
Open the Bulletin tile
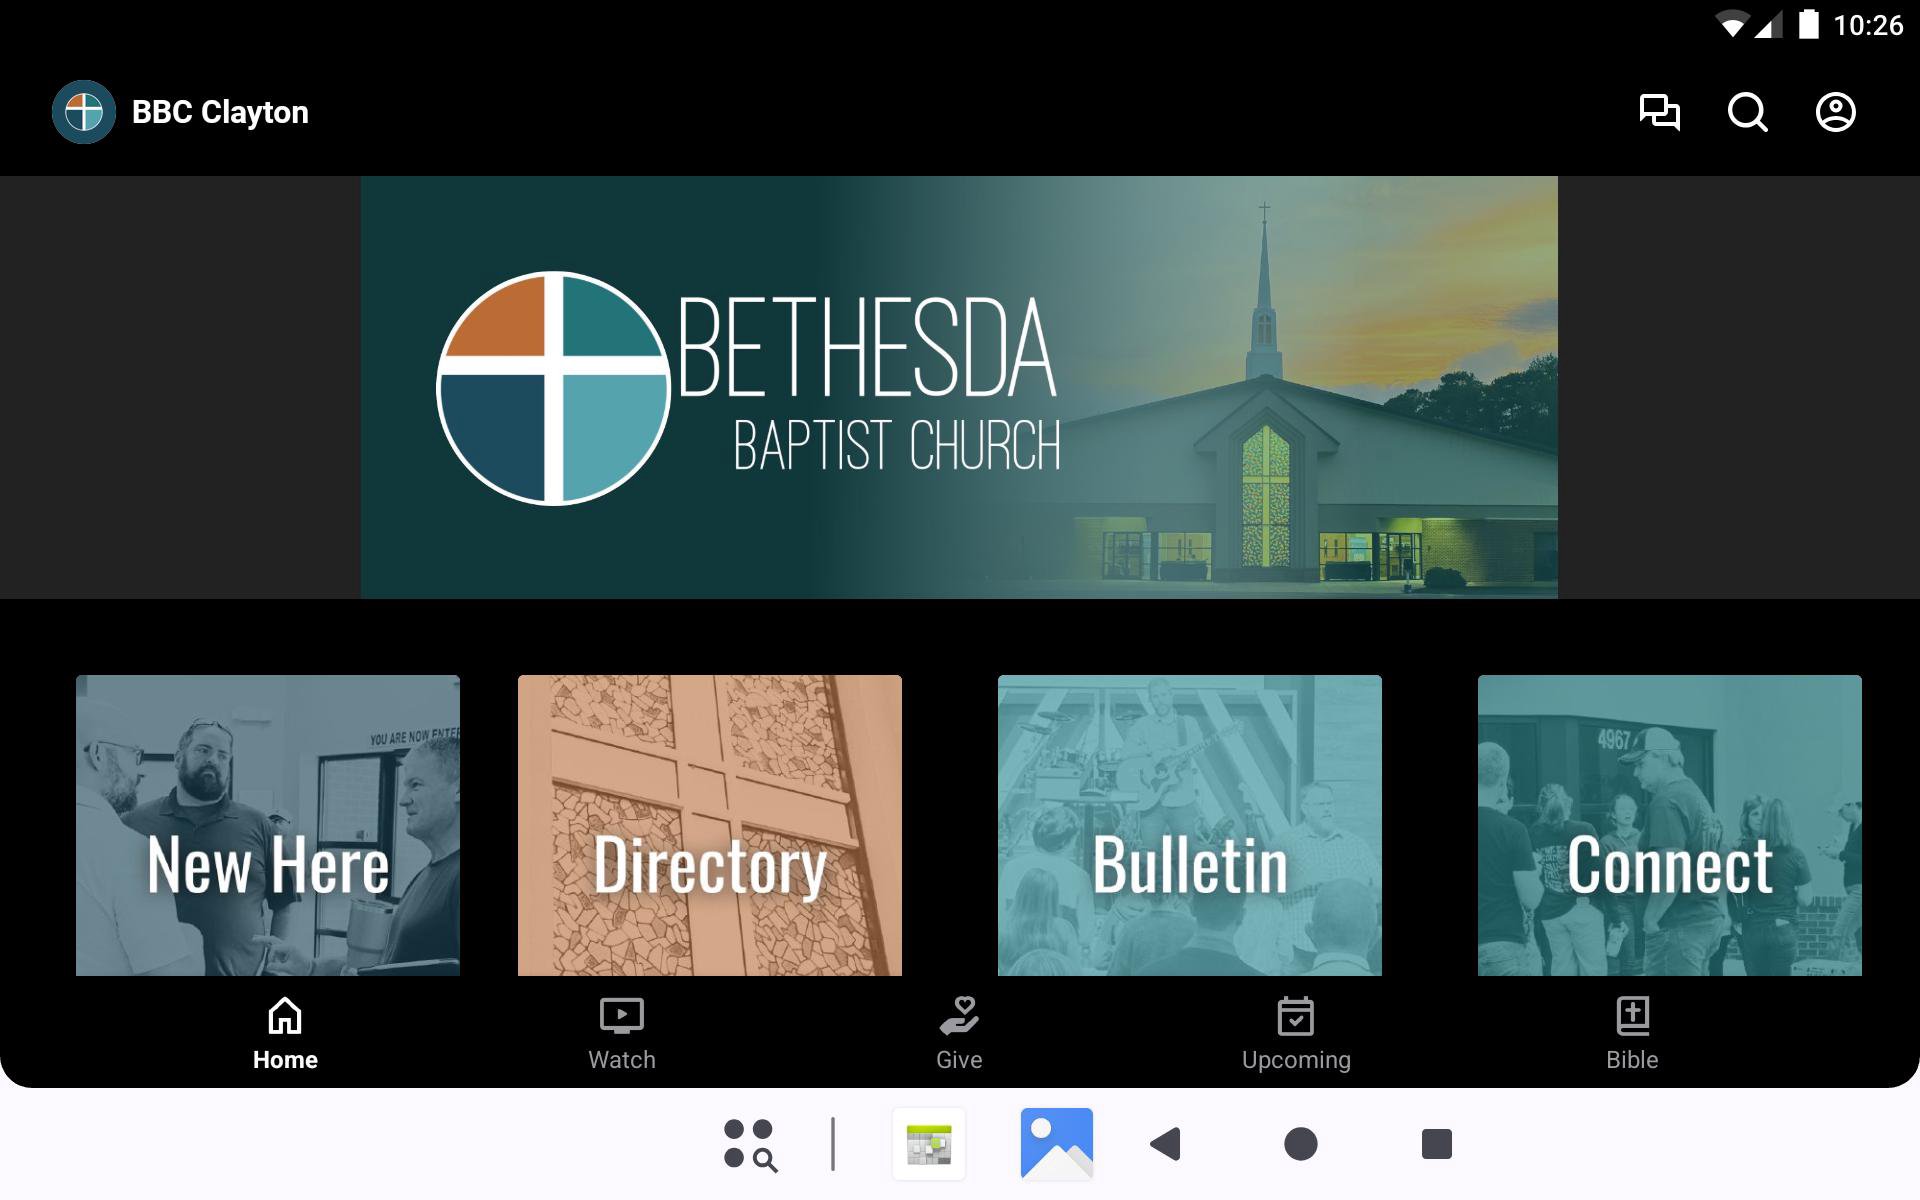[x=1190, y=825]
